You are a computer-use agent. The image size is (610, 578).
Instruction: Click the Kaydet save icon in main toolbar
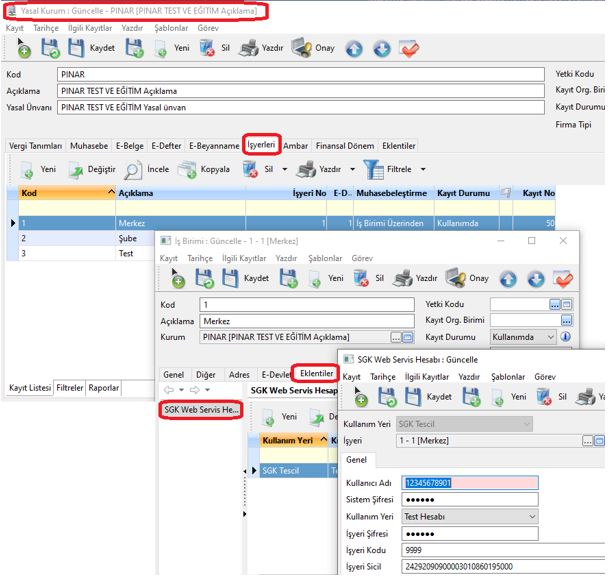coord(76,48)
